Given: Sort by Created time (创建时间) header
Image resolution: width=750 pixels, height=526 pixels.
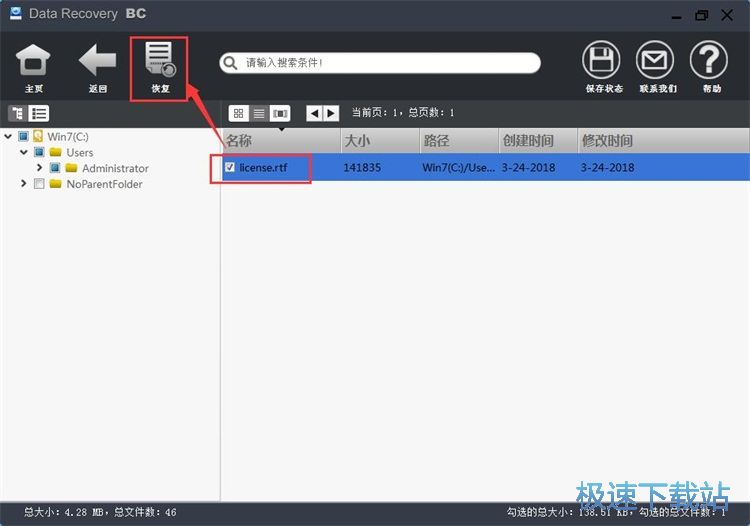Looking at the screenshot, I should tap(538, 141).
